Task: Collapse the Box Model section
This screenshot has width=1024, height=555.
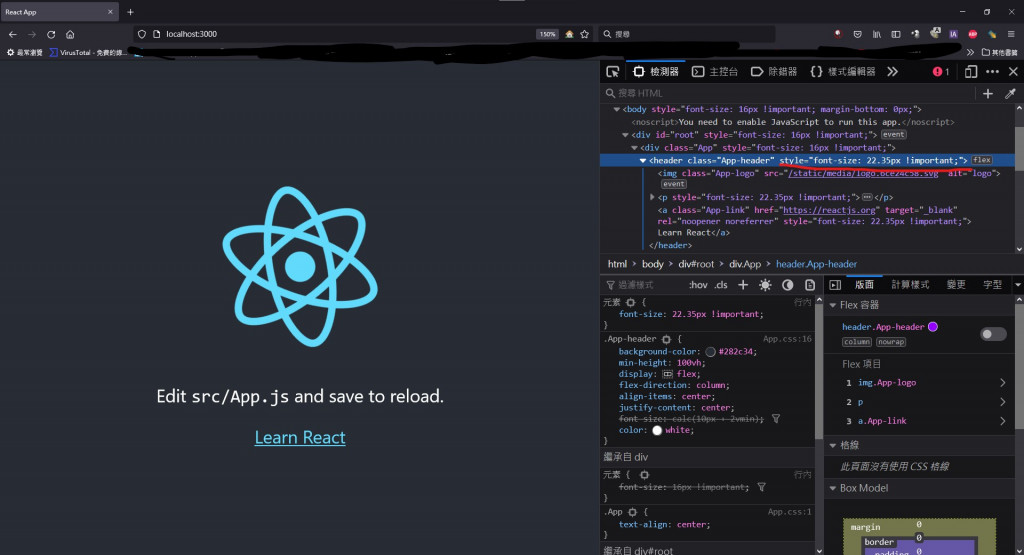Action: click(x=833, y=488)
